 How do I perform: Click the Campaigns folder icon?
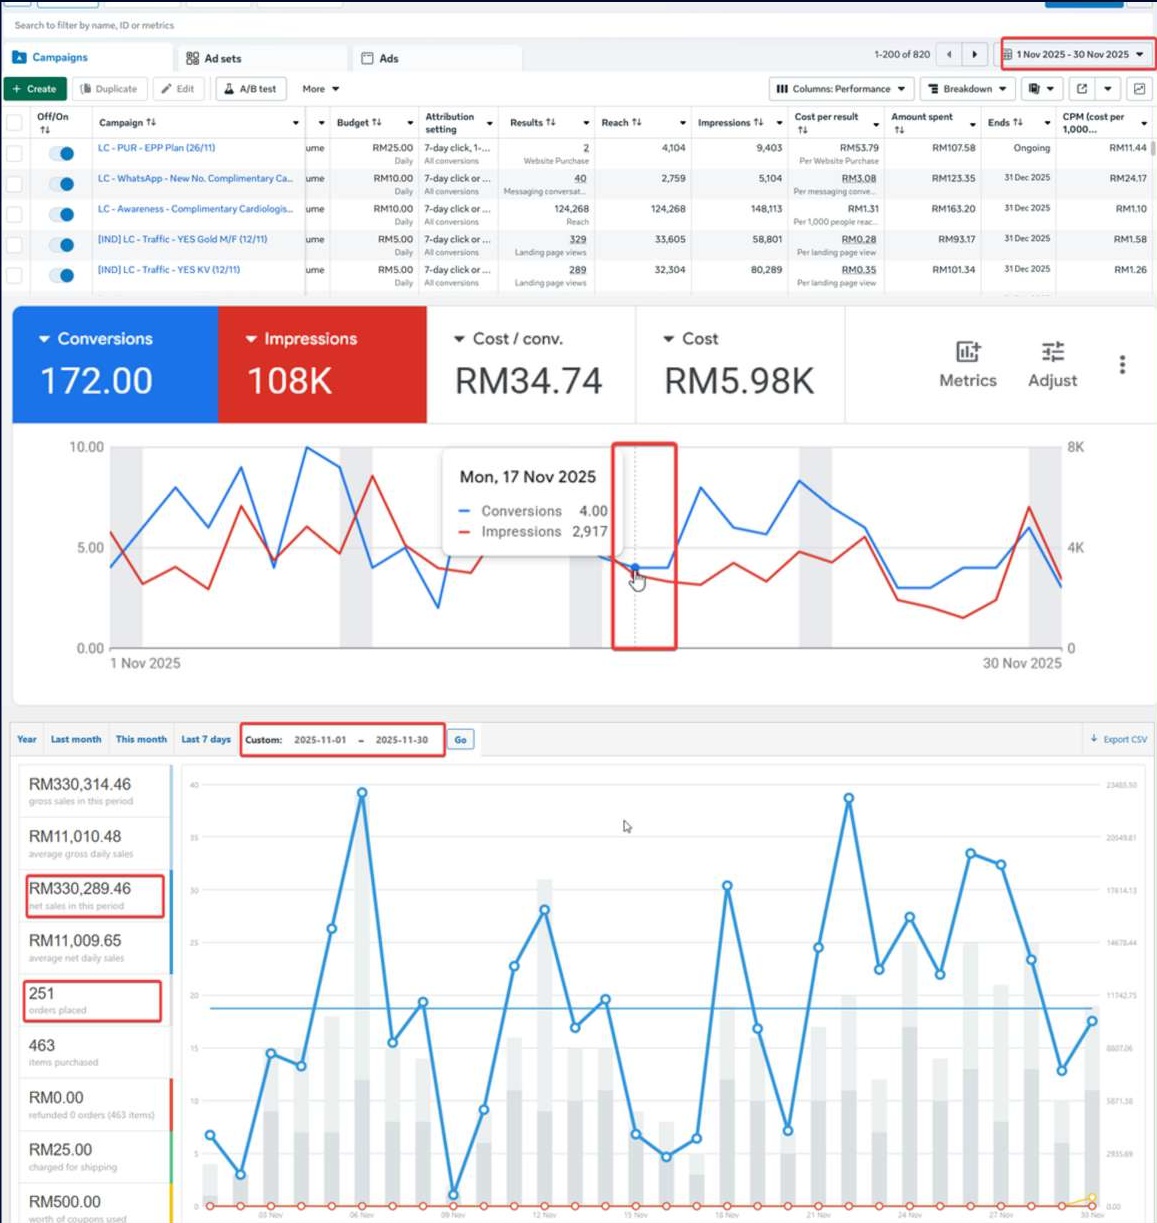tap(19, 57)
